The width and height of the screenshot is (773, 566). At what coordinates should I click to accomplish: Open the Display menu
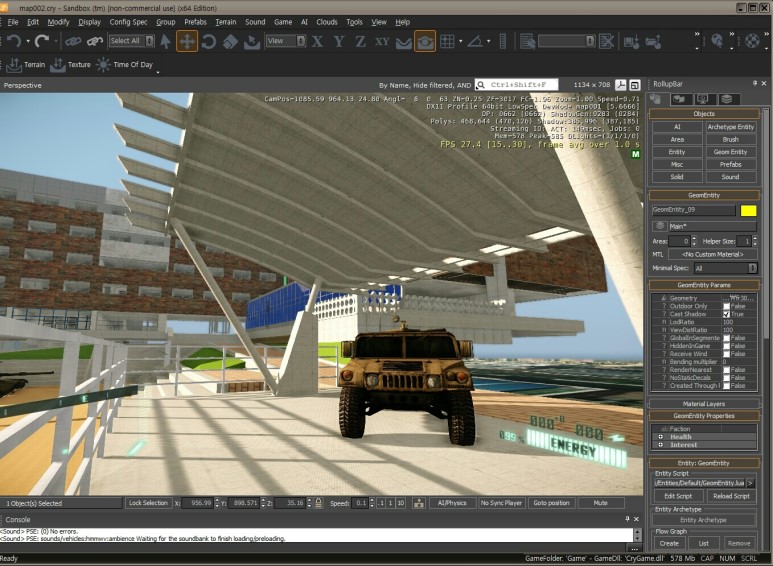[x=89, y=22]
